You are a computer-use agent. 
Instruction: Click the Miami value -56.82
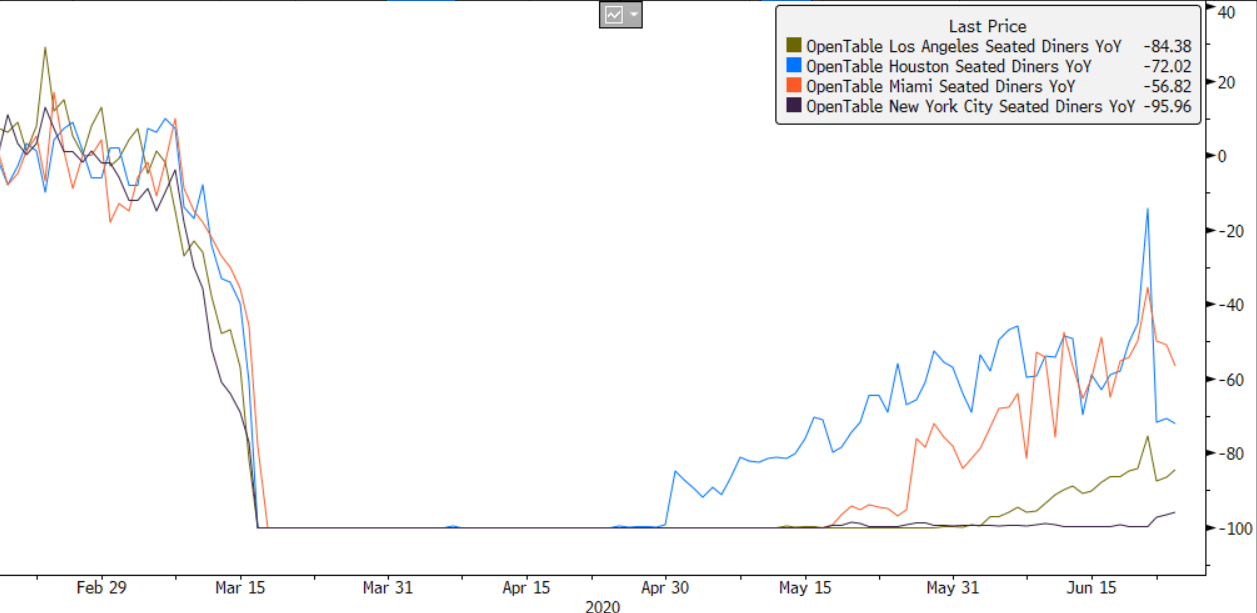tap(1167, 86)
